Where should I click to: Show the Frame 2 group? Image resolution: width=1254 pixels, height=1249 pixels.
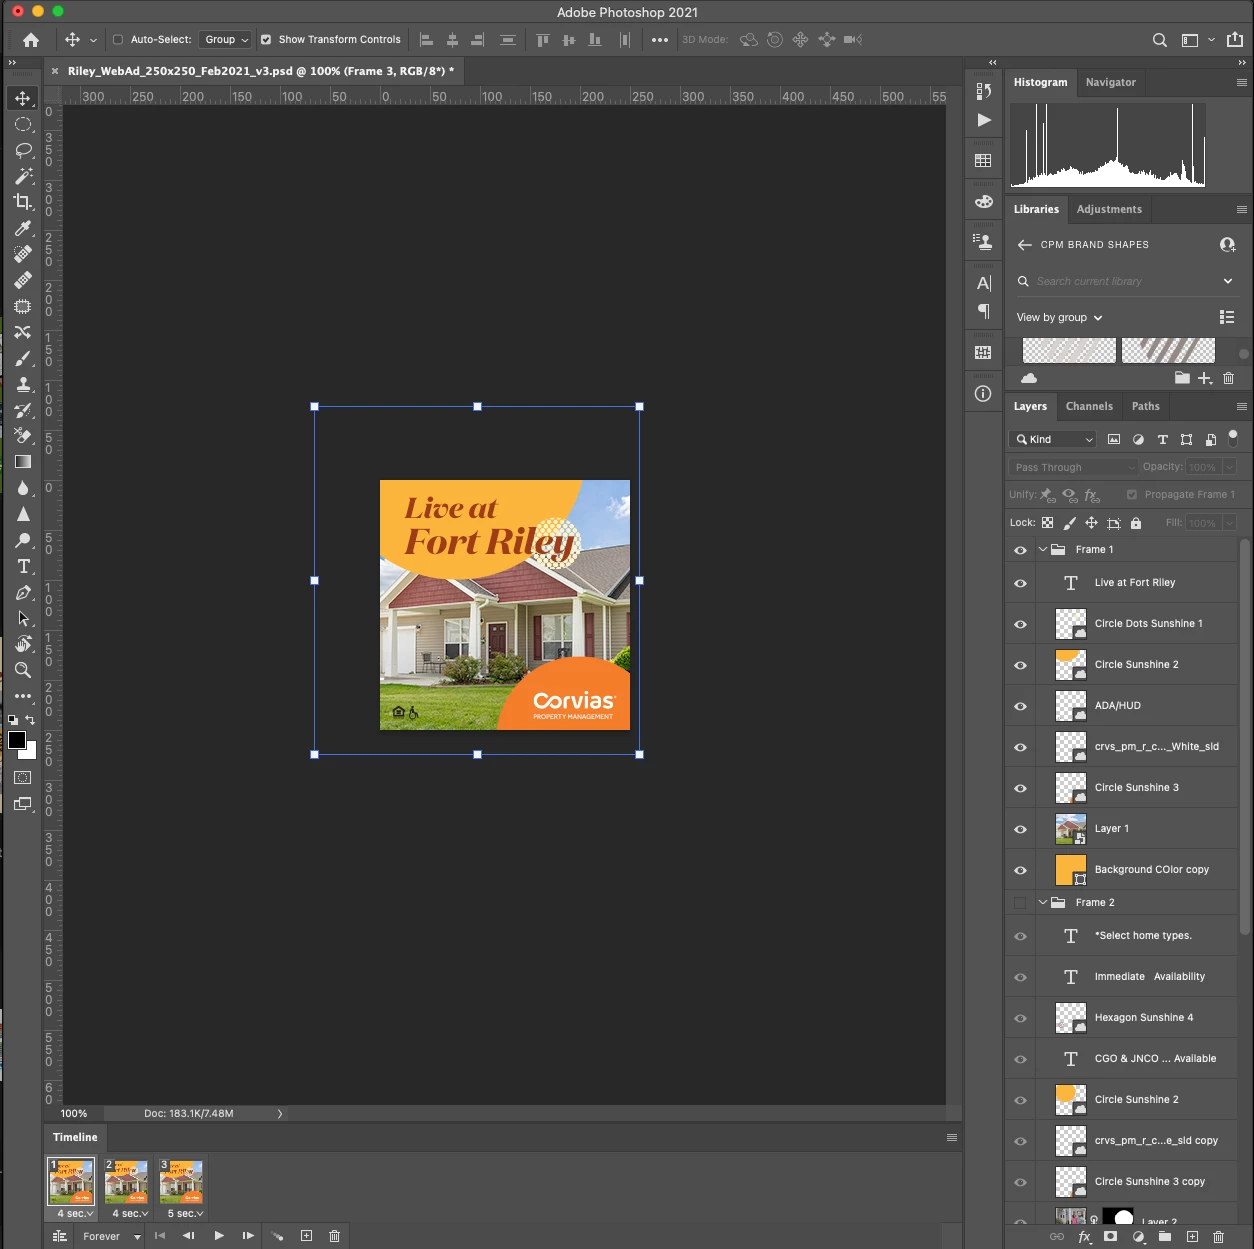click(x=1020, y=903)
